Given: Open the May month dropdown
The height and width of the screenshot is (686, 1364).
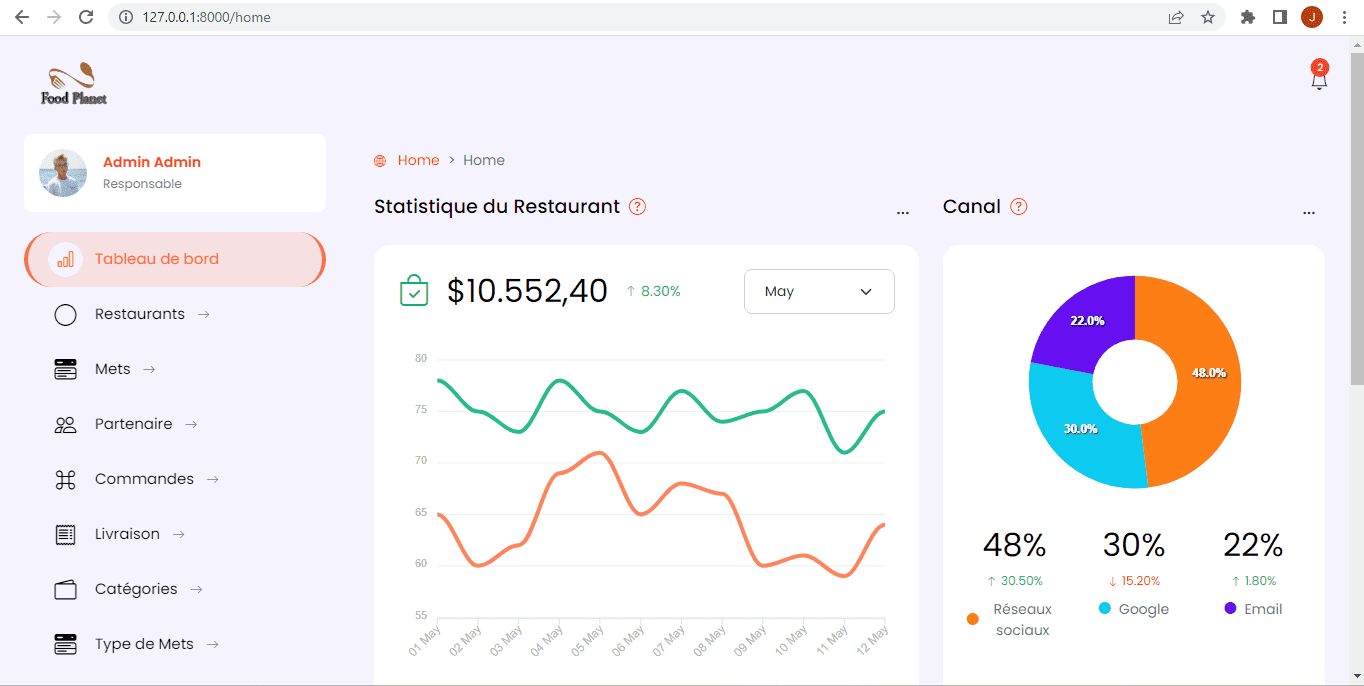Looking at the screenshot, I should coord(819,291).
